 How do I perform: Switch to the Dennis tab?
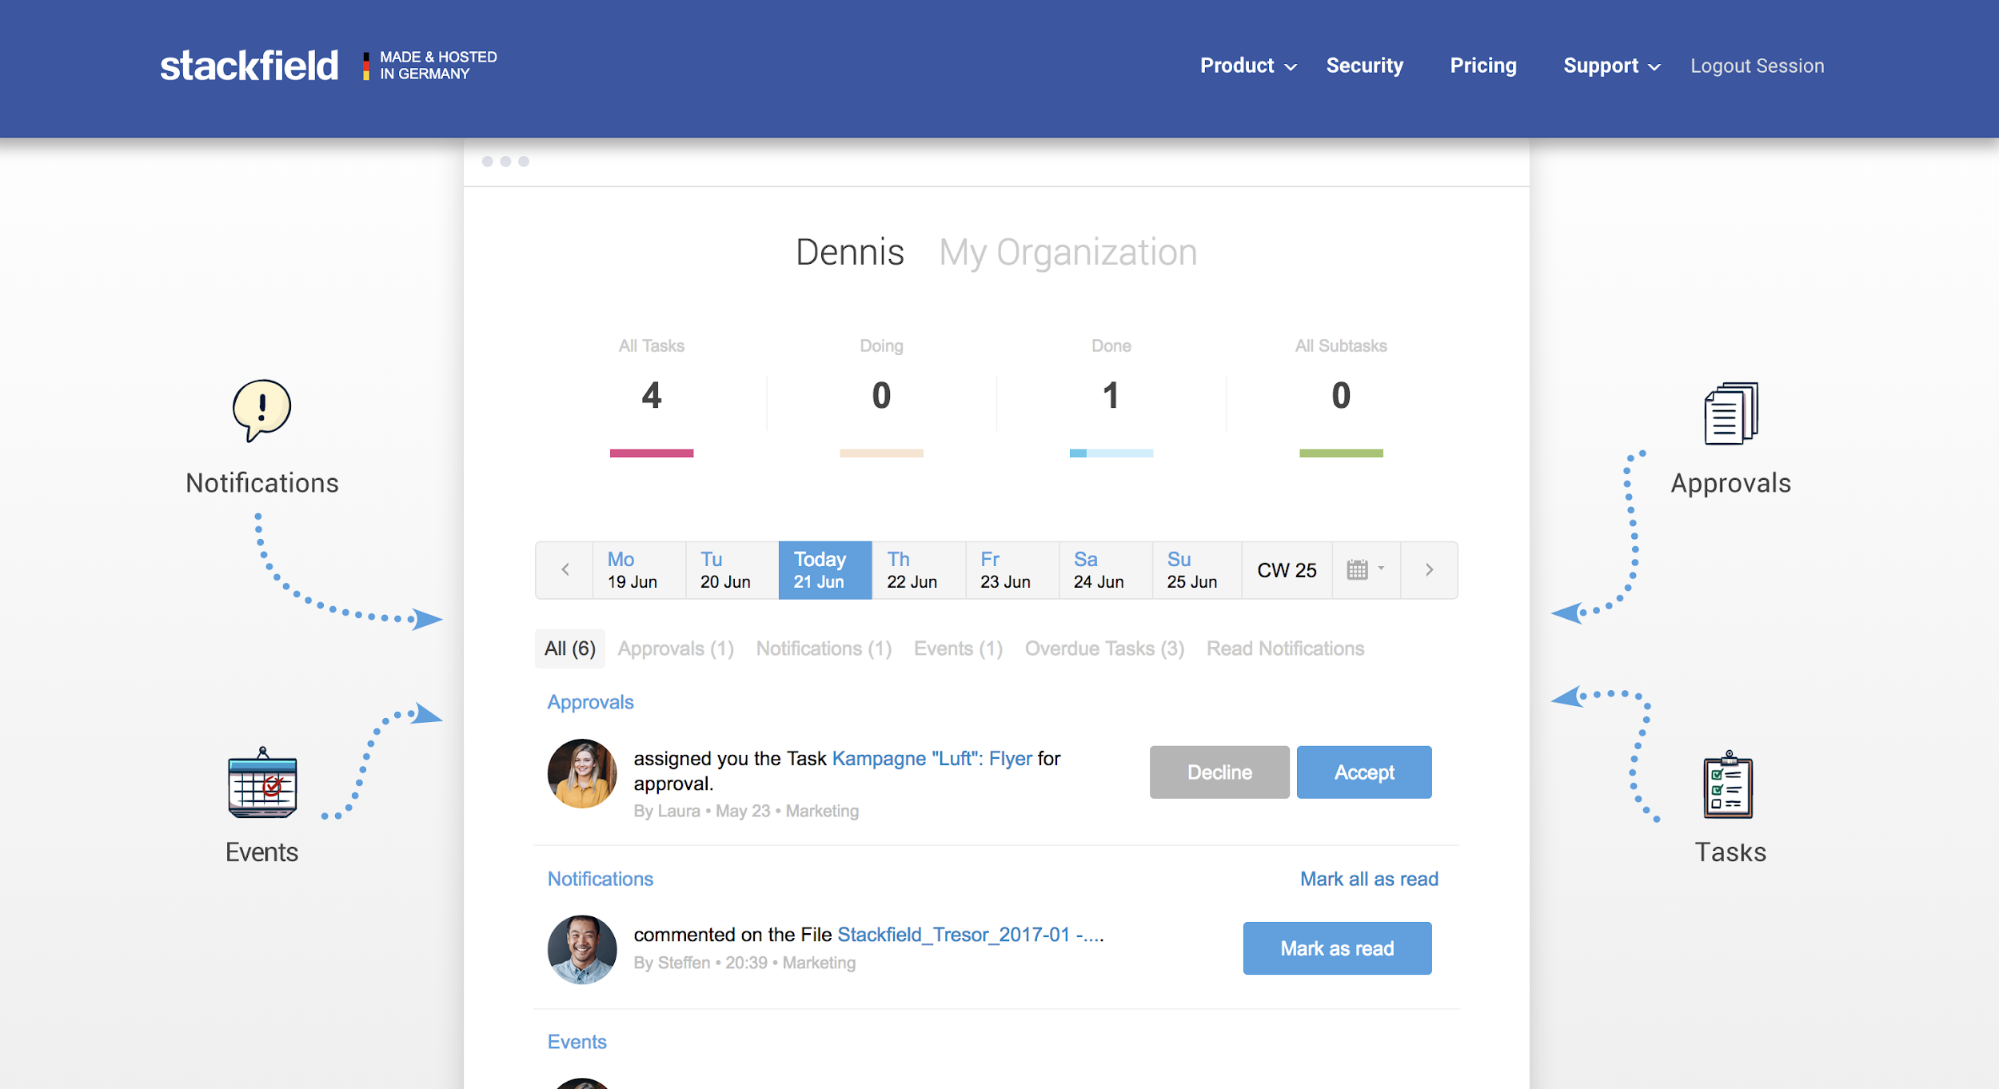pyautogui.click(x=850, y=252)
